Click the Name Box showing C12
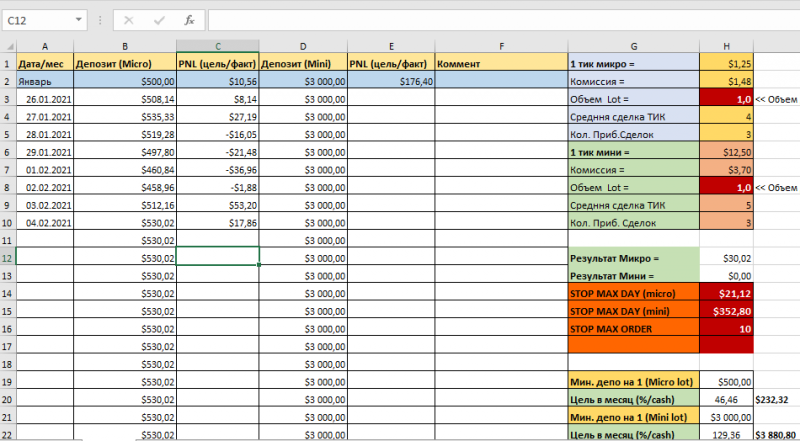The image size is (800, 441). pos(39,20)
